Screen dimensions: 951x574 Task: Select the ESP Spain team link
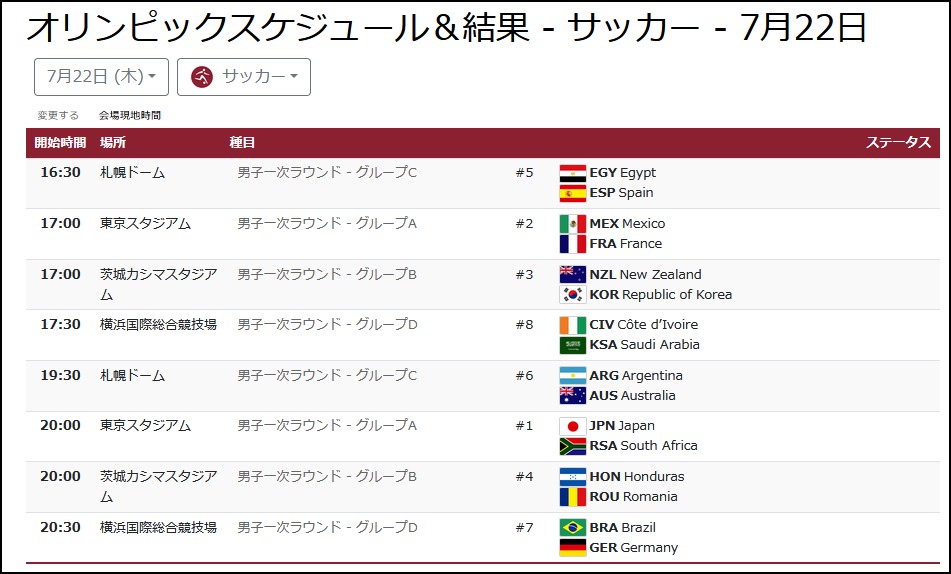tap(621, 193)
